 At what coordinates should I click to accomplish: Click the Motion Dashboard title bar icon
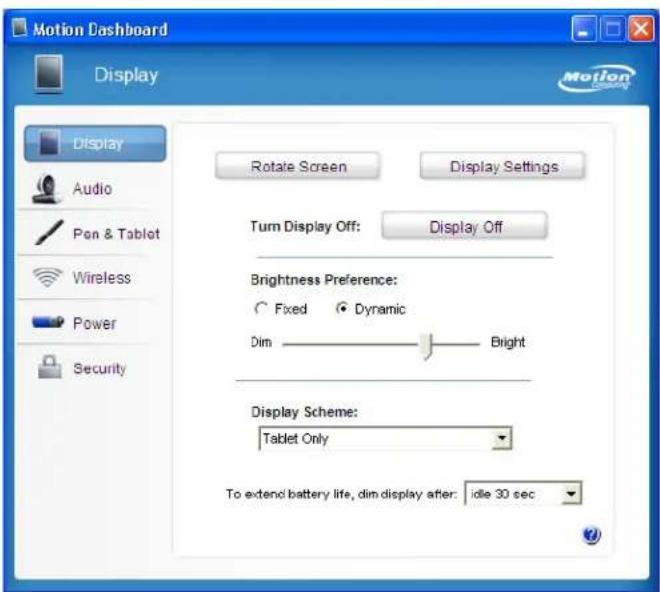pos(19,28)
